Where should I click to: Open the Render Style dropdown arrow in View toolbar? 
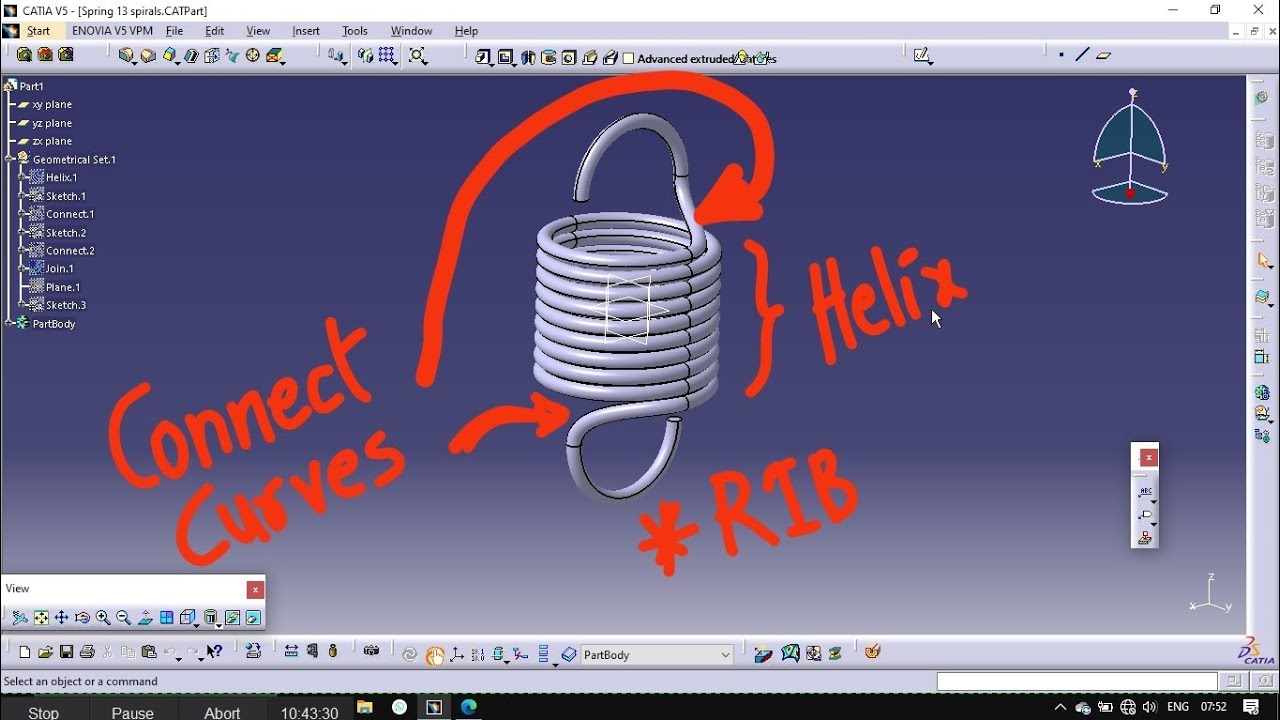pyautogui.click(x=219, y=624)
